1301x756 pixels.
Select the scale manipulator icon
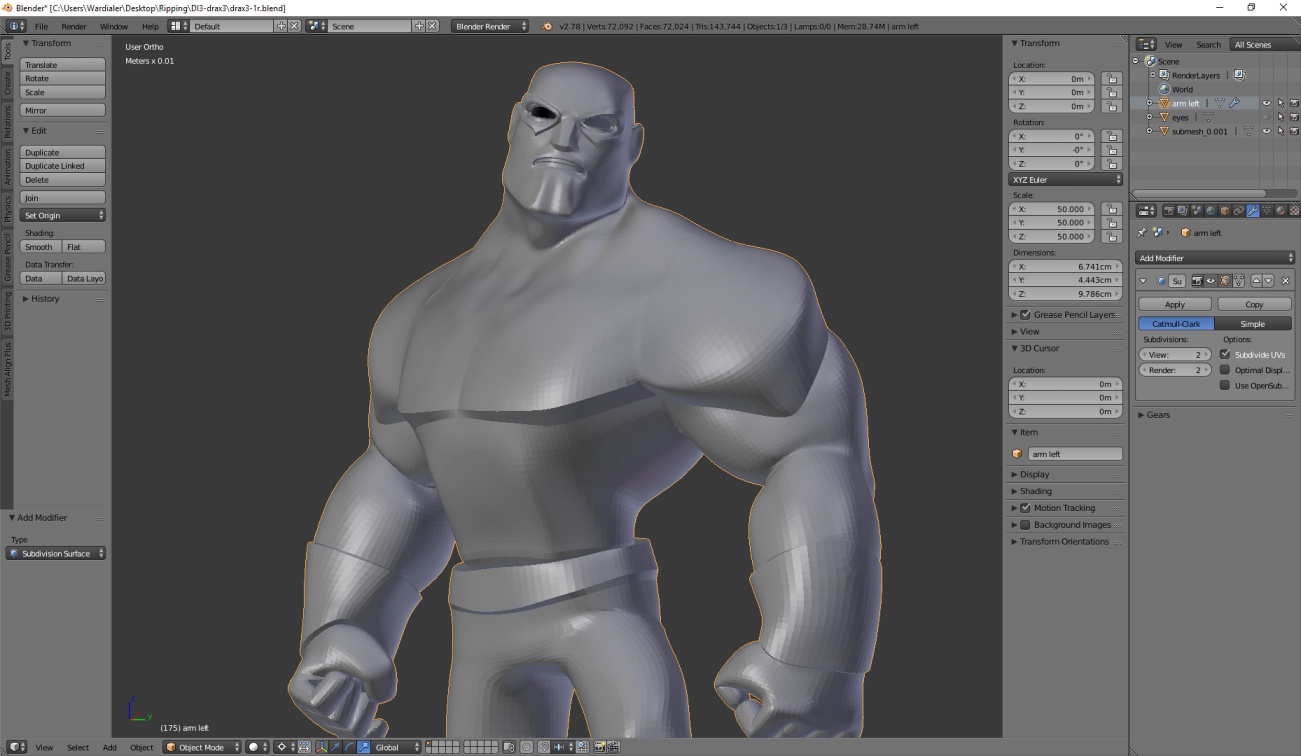click(363, 747)
